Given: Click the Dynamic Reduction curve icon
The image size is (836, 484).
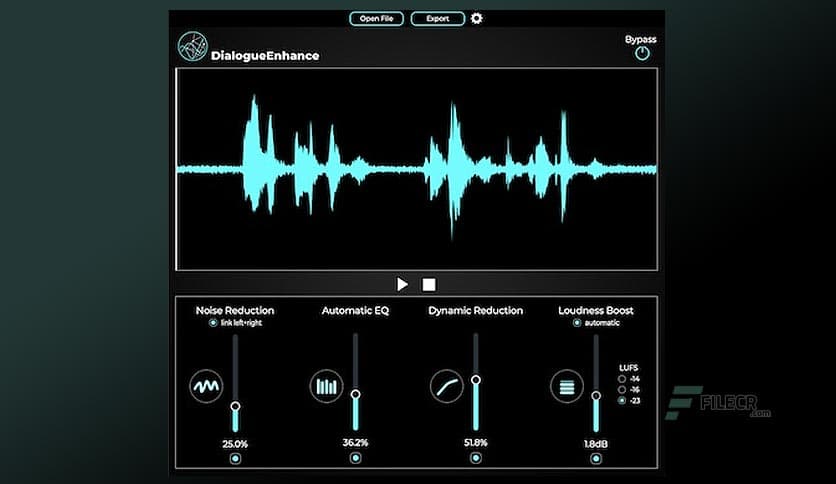Looking at the screenshot, I should point(446,386).
